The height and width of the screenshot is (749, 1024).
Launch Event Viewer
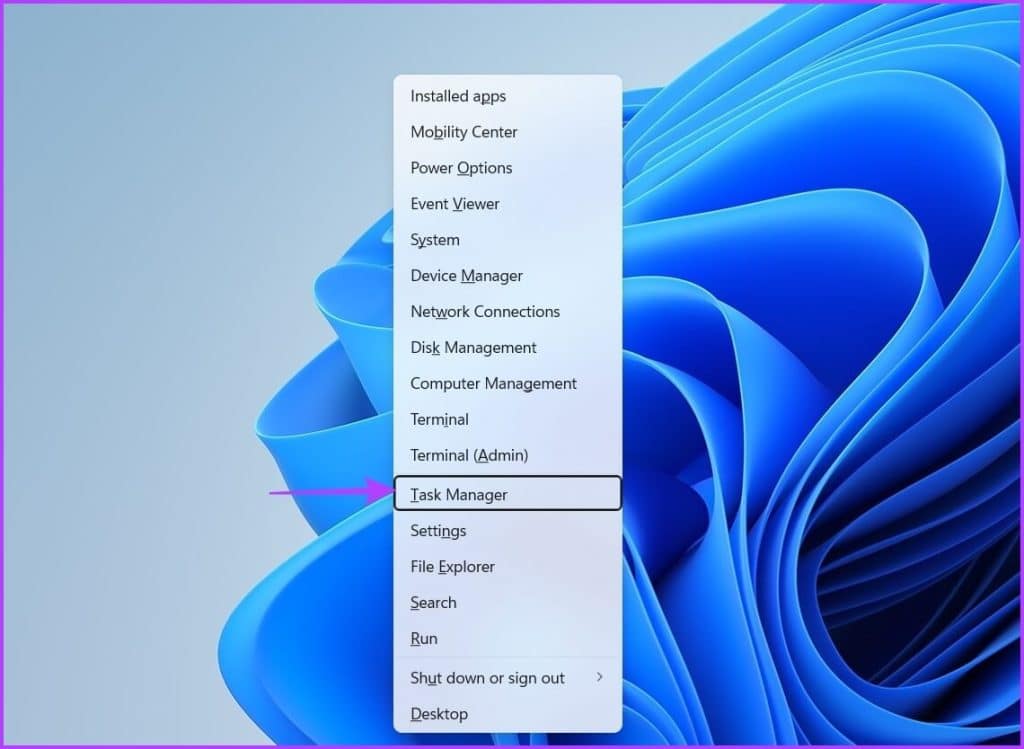click(507, 204)
